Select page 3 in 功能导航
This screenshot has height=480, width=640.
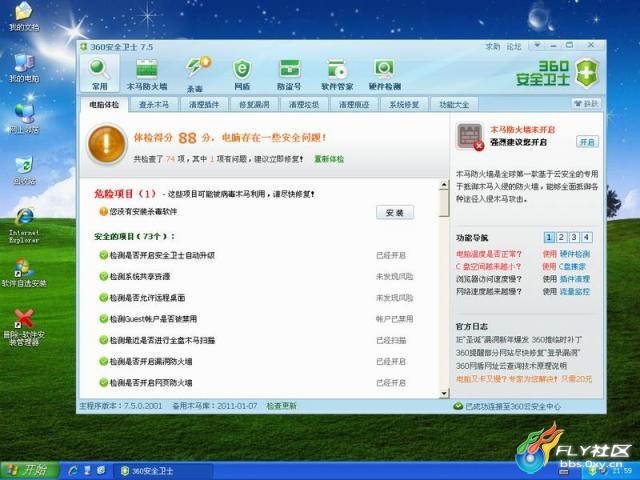[574, 237]
